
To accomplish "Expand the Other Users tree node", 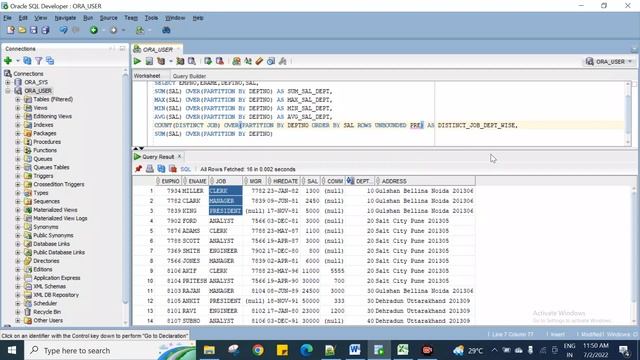I will tap(18, 321).
